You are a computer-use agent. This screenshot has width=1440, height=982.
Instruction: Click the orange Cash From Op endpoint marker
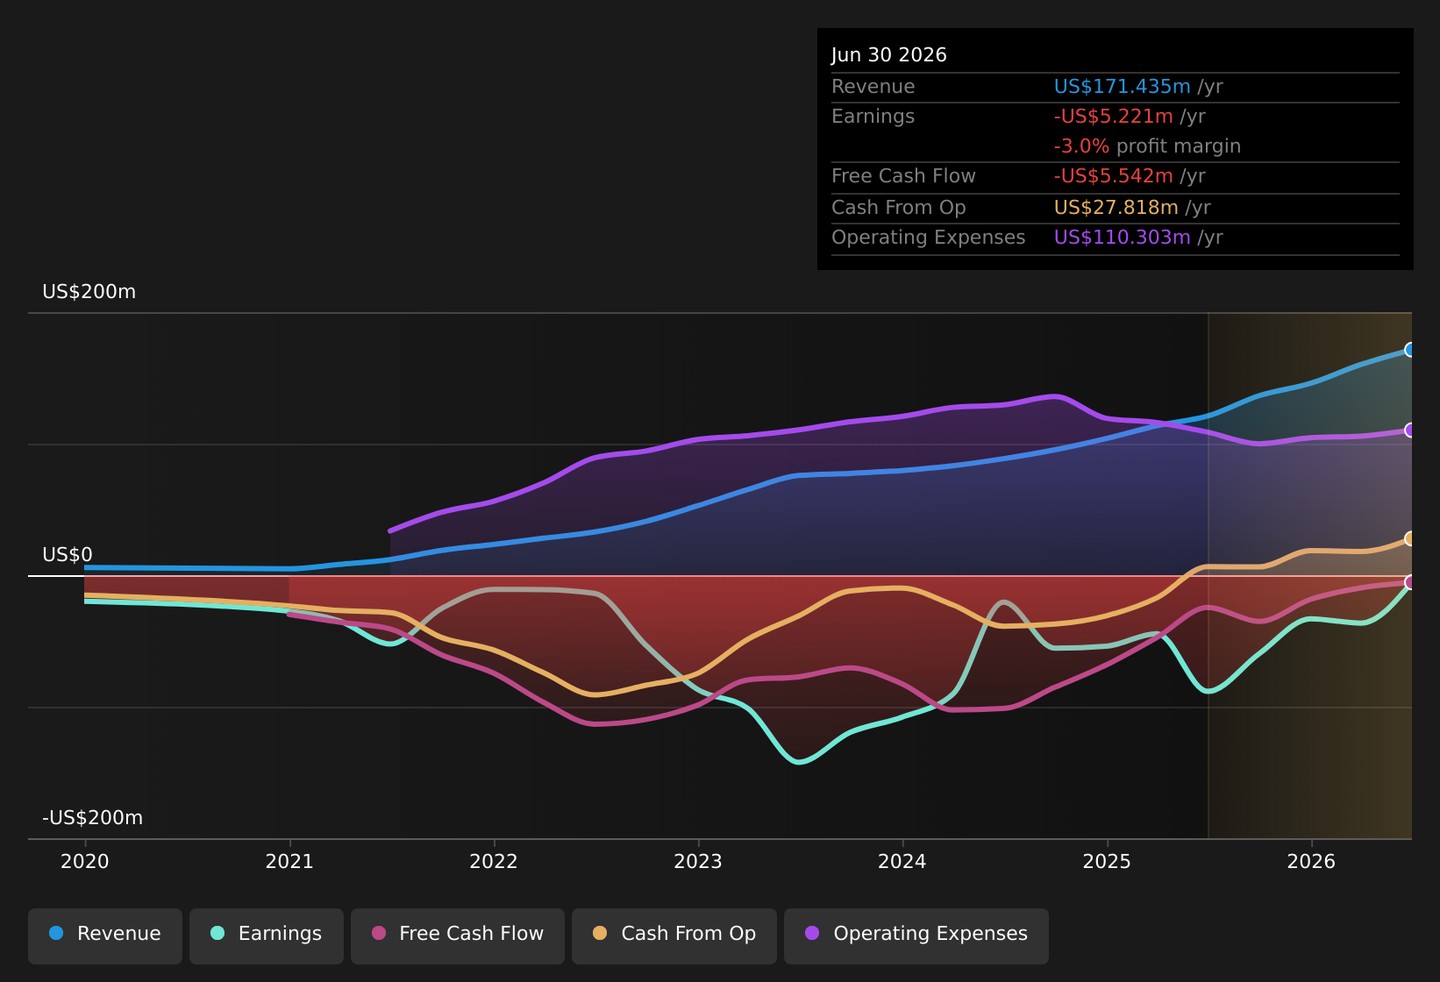1411,539
